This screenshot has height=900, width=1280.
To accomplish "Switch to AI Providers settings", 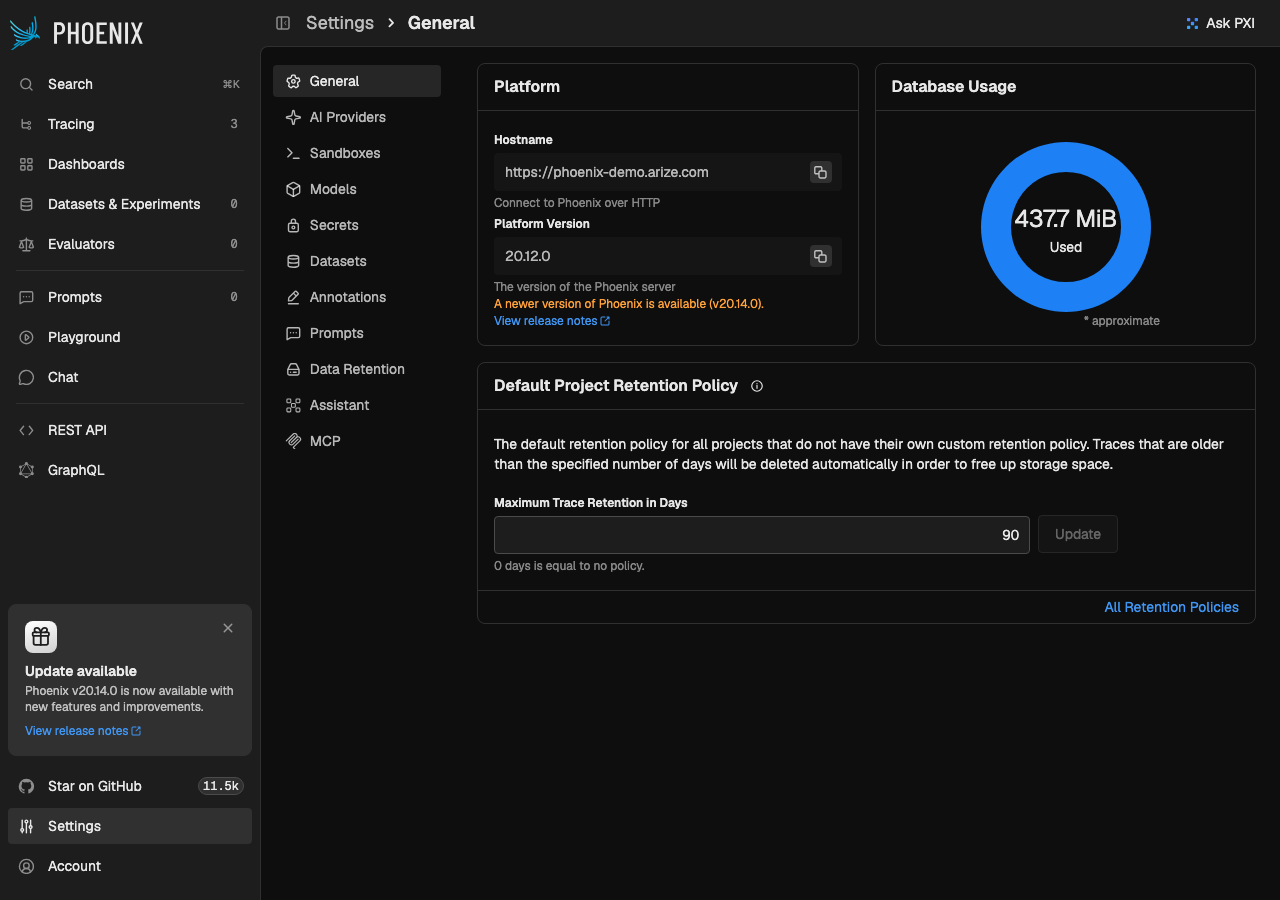I will coord(357,117).
